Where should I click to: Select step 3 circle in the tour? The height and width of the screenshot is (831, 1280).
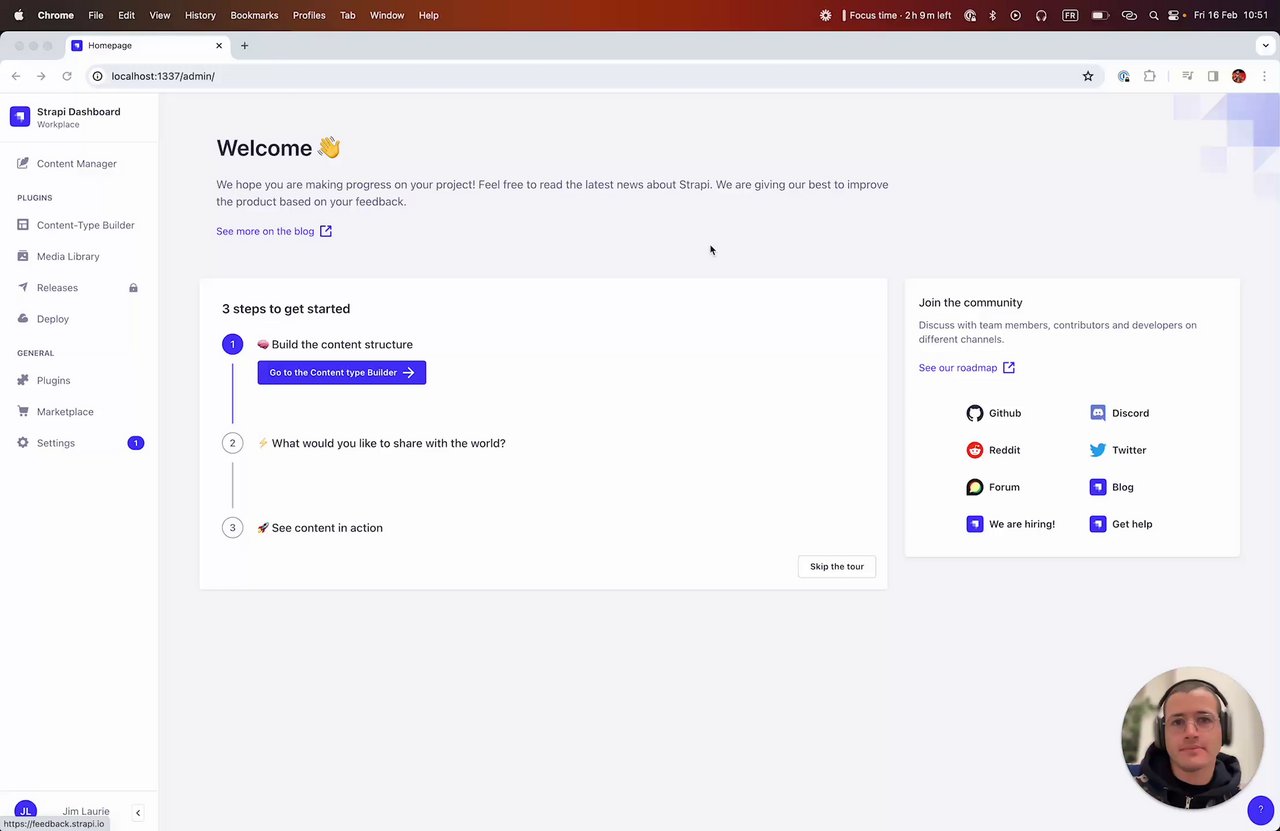pos(232,528)
